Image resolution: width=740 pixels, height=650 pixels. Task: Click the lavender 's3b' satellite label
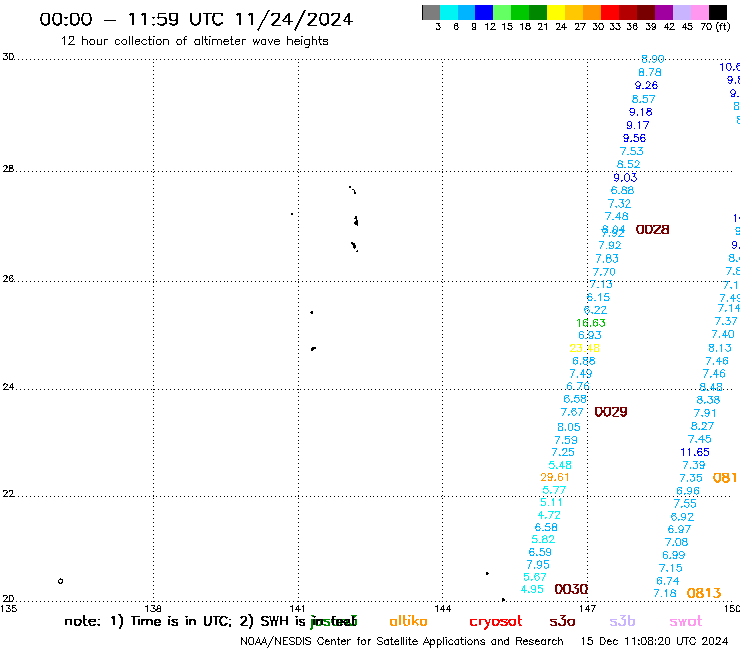click(x=622, y=621)
